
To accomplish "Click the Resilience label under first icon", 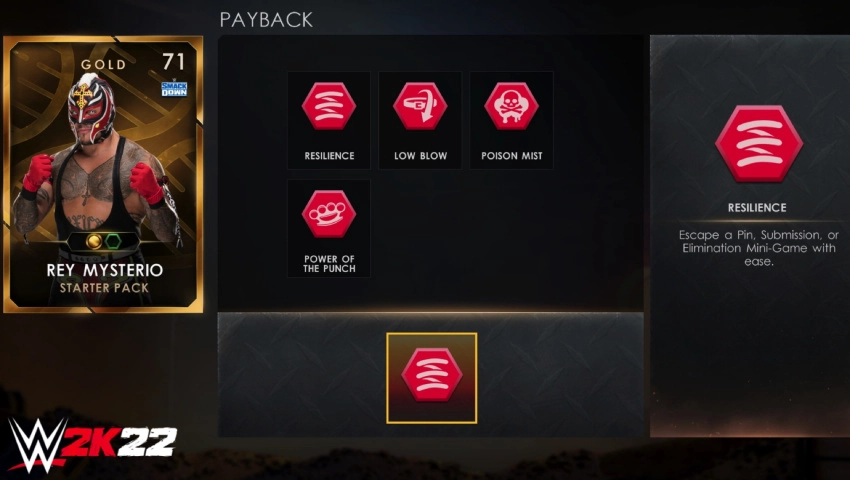I will [x=329, y=156].
